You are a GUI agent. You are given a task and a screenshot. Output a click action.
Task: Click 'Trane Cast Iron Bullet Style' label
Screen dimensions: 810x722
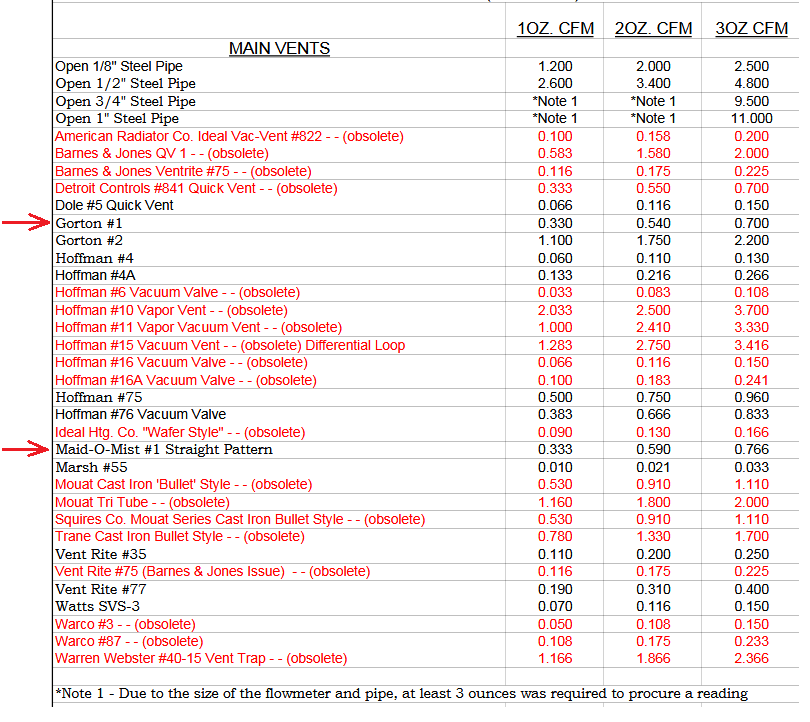coord(180,537)
